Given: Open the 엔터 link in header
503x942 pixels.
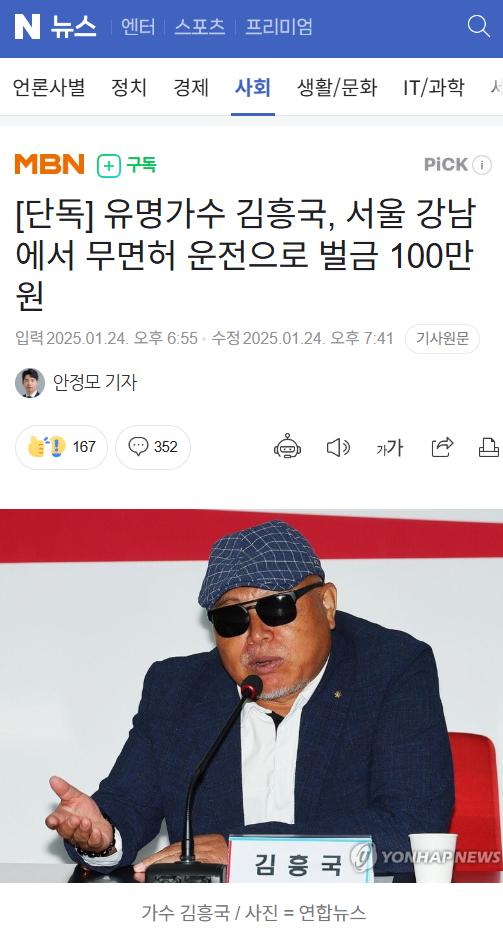Looking at the screenshot, I should pyautogui.click(x=138, y=27).
